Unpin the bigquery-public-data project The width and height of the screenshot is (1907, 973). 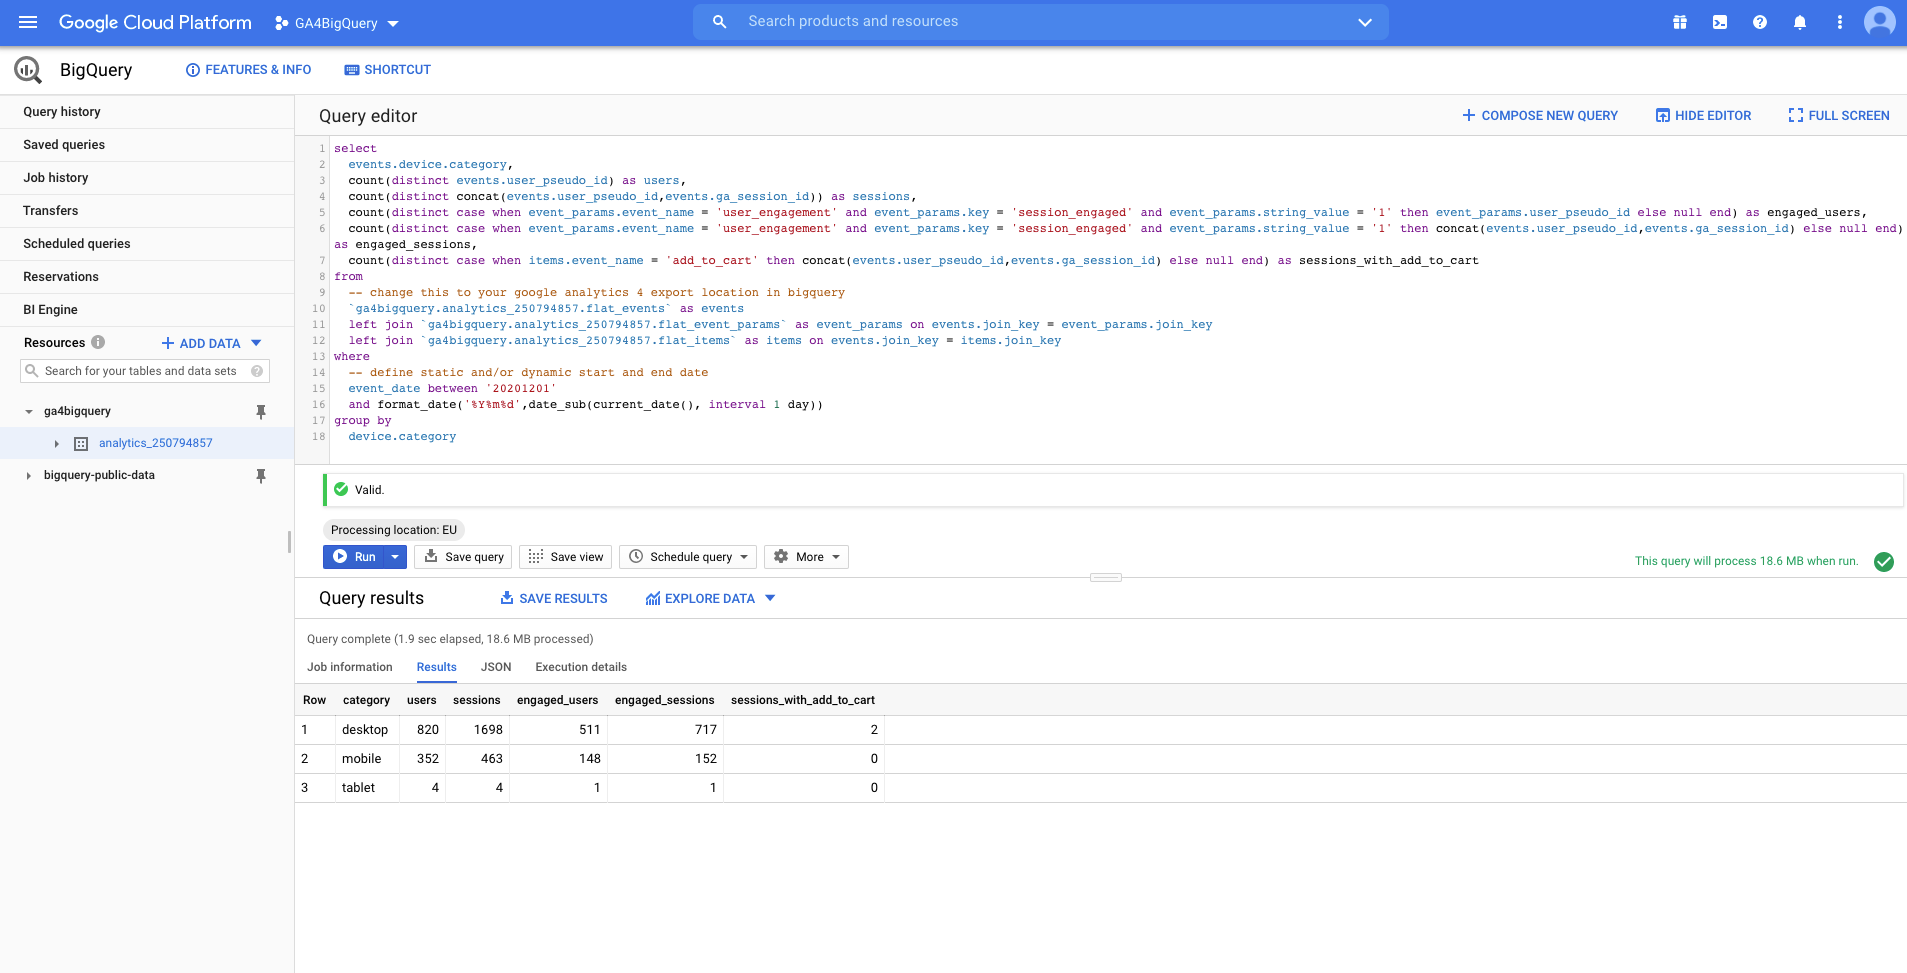(260, 475)
